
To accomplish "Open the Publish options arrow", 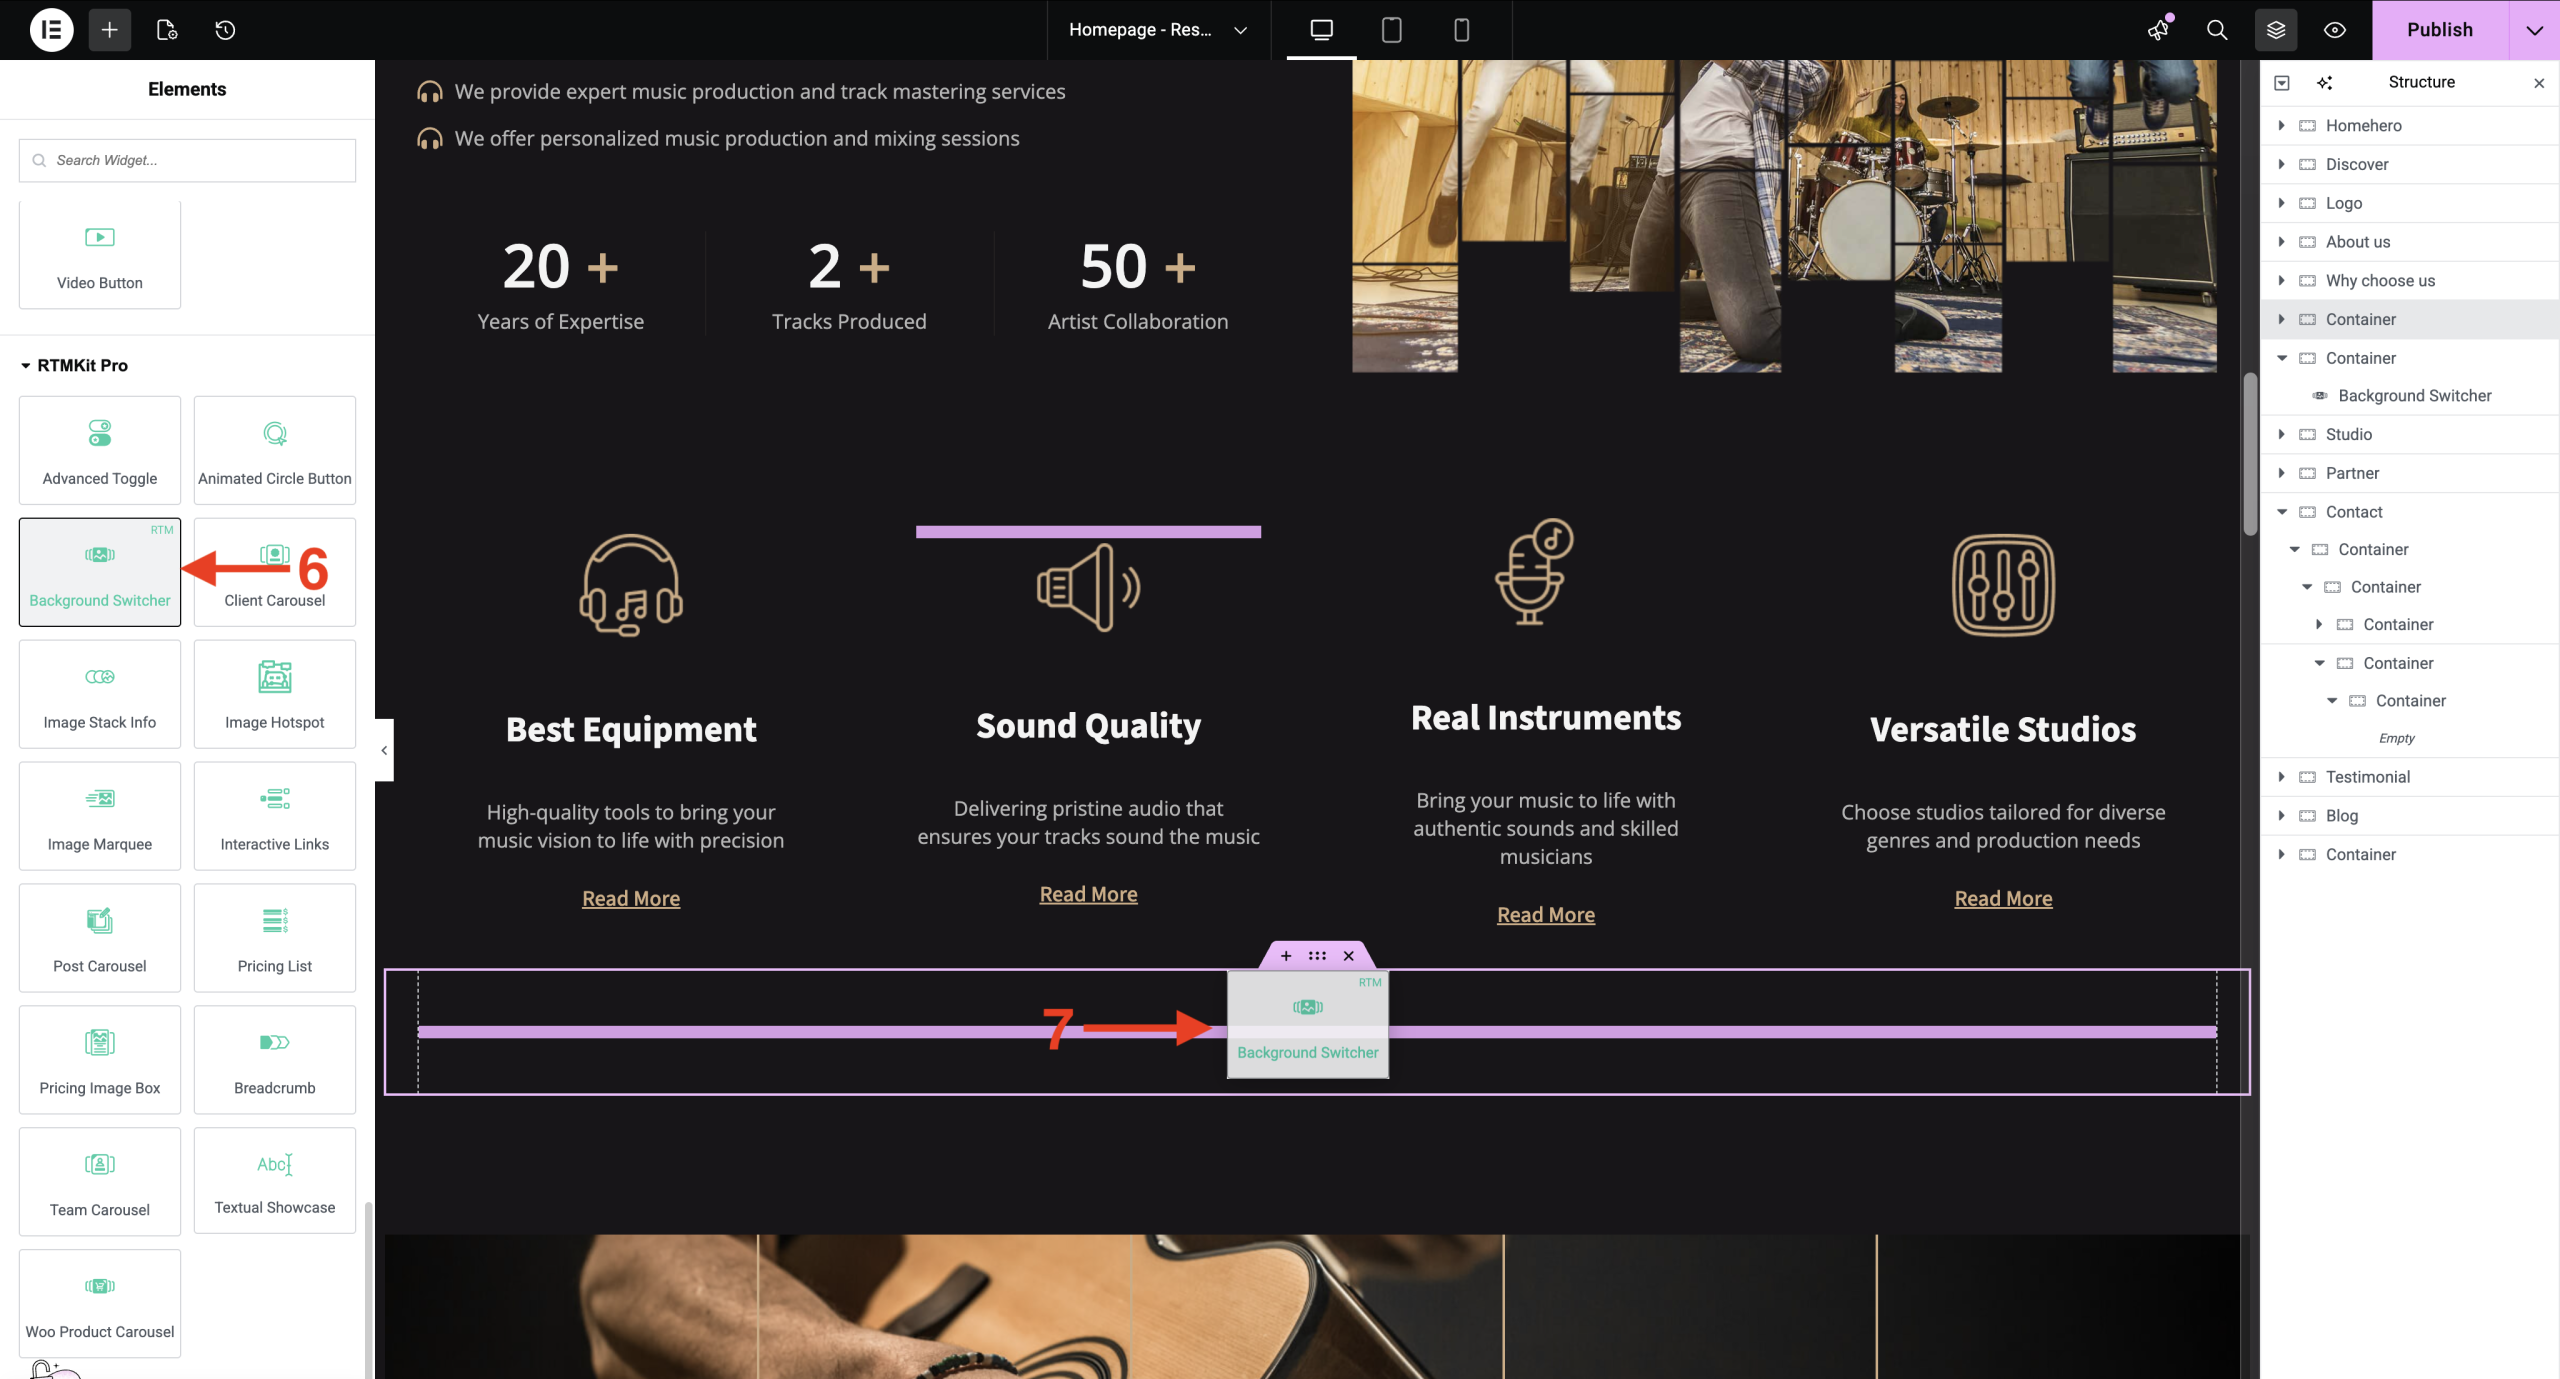I will click(x=2534, y=30).
